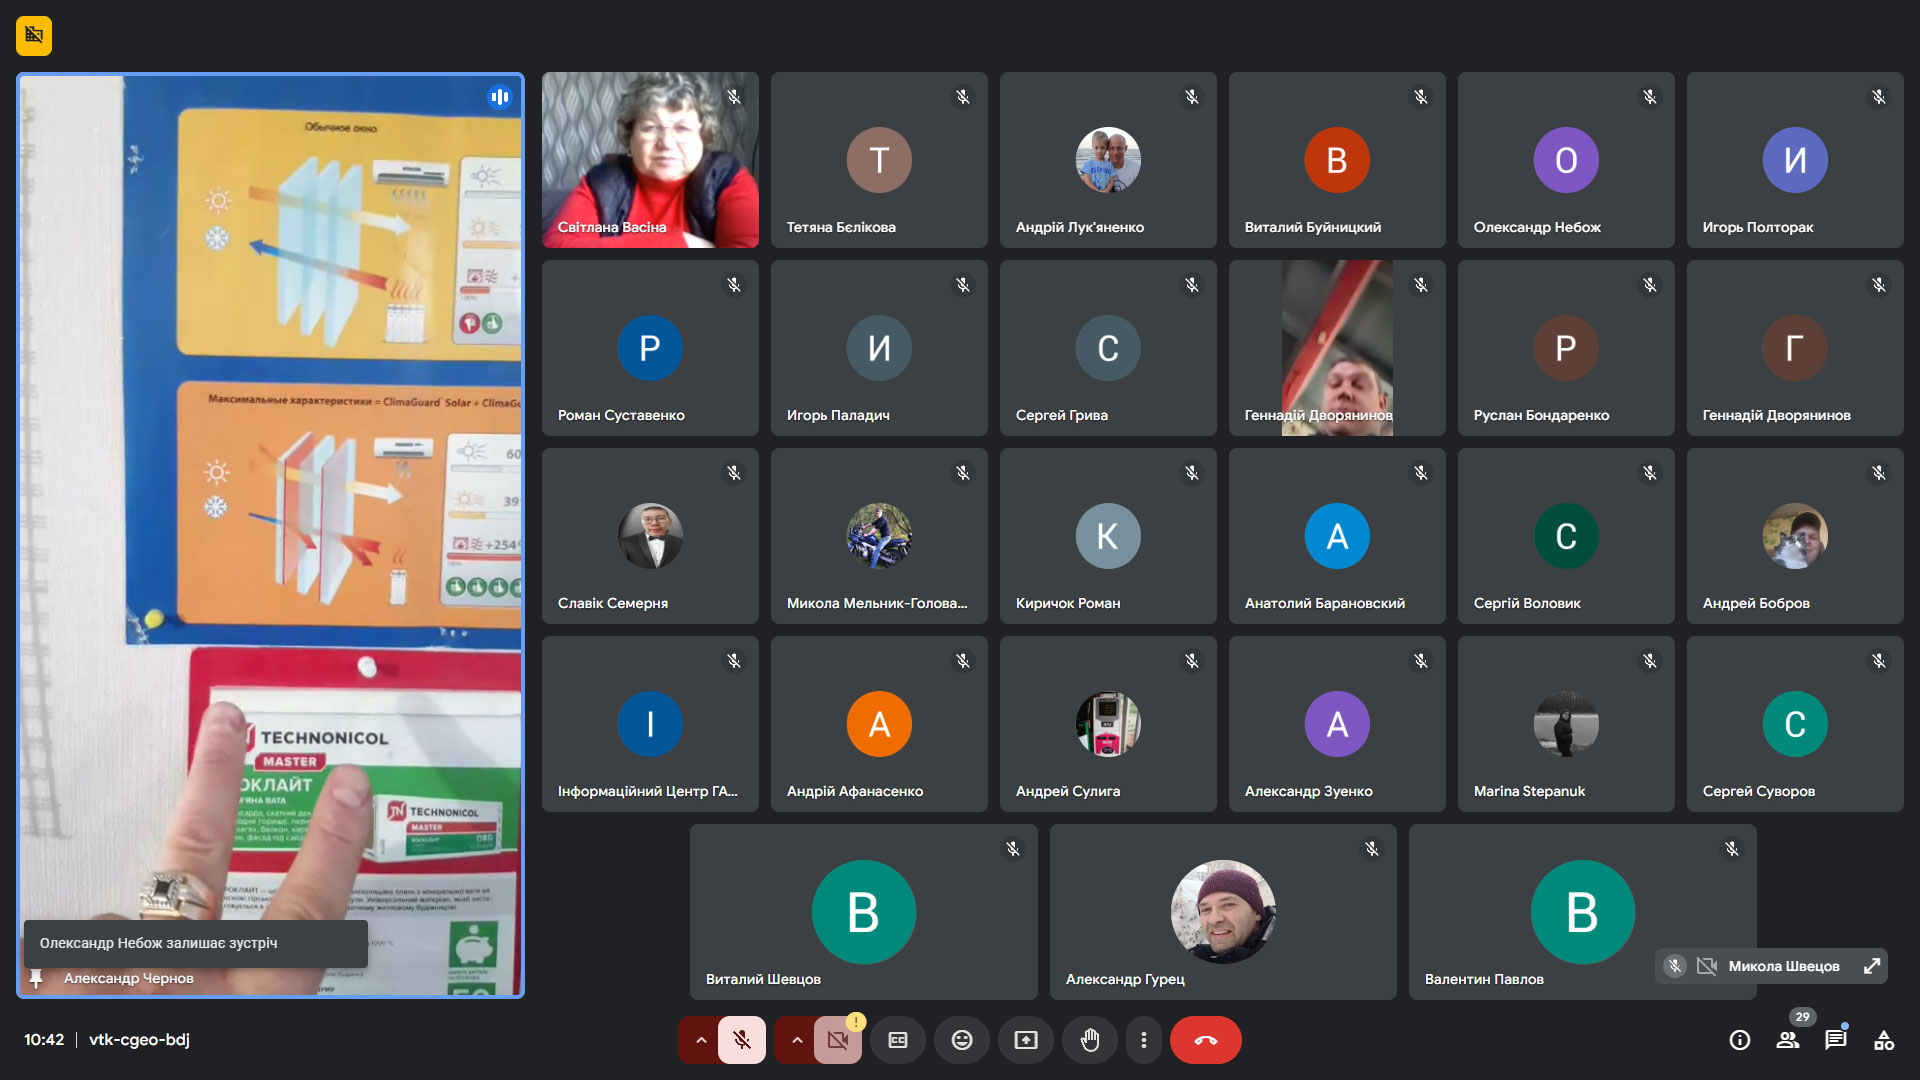Click muted mic icon on Андрей Бобров tile
Screen dimensions: 1920x1080
point(1879,473)
